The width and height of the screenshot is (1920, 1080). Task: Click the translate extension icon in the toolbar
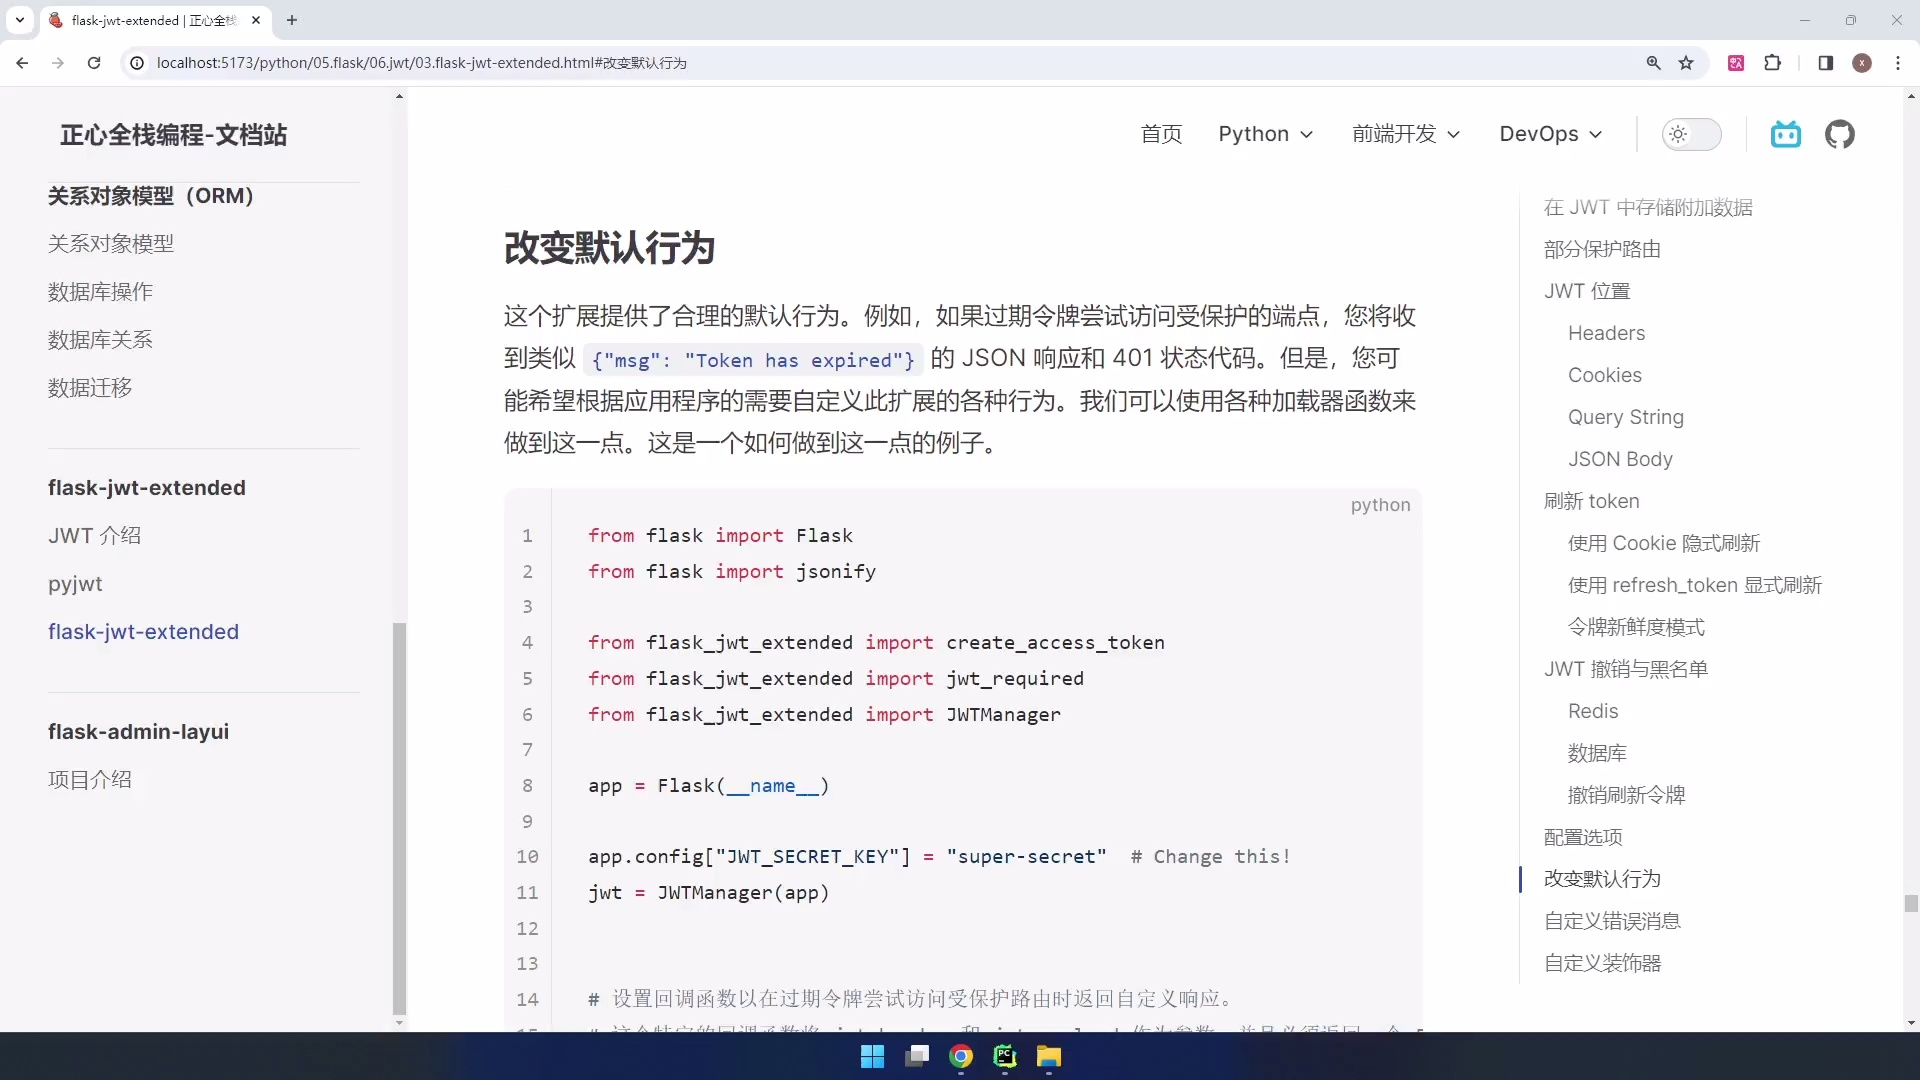tap(1737, 62)
